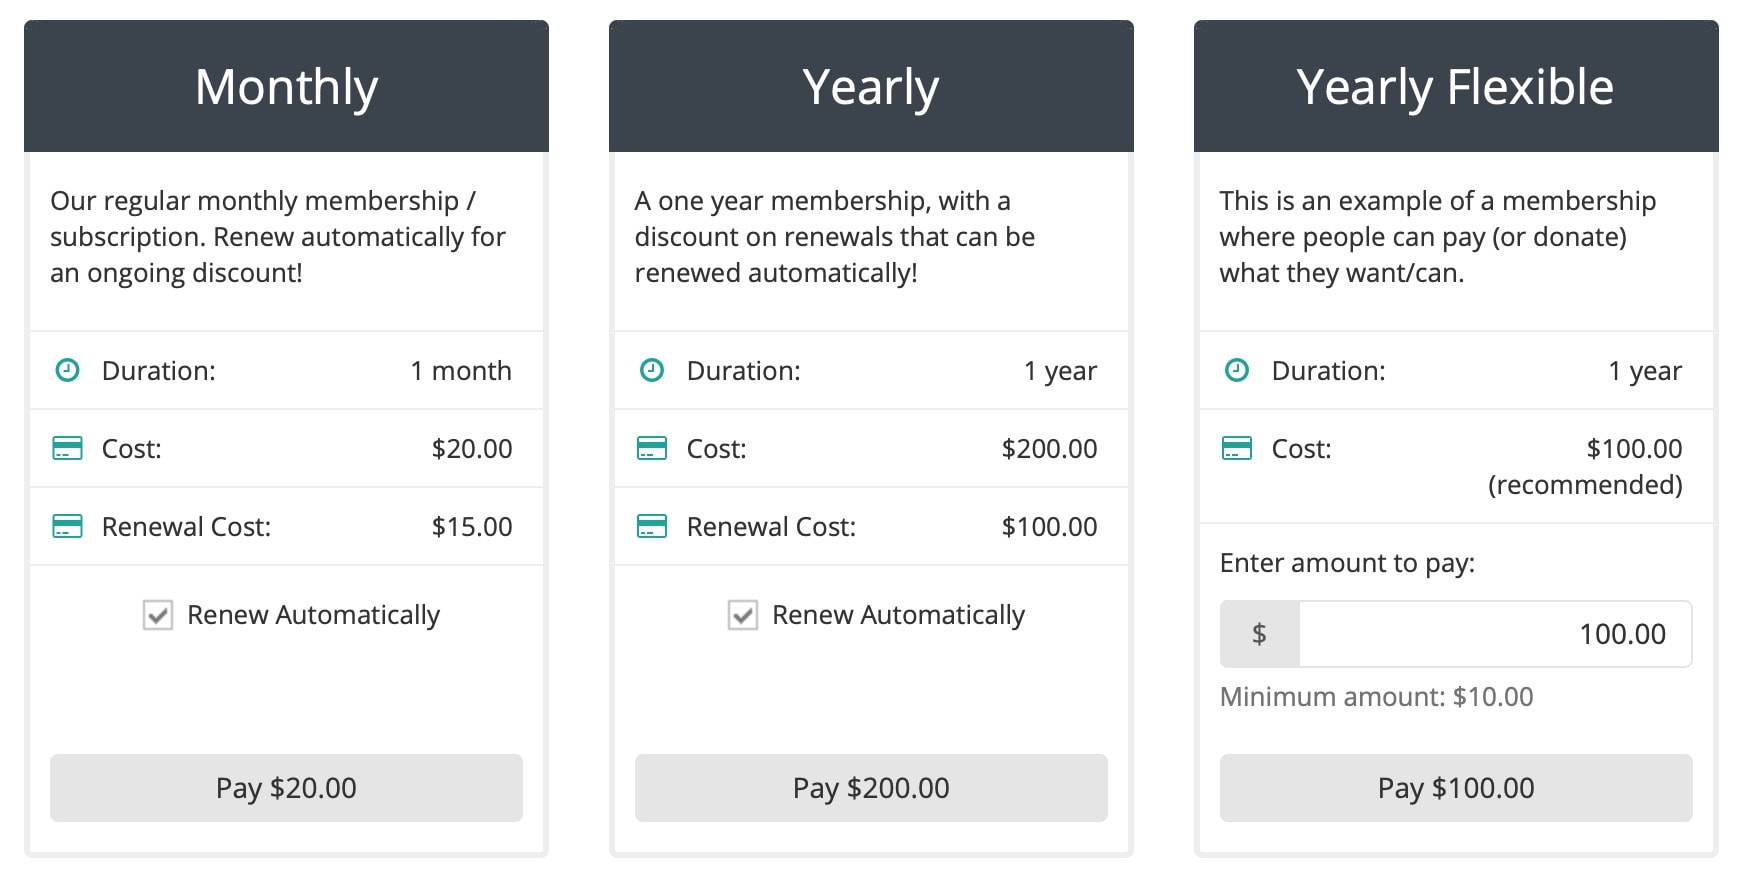Viewport: 1756px width, 876px height.
Task: Toggle Renew Automatically on the Yearly plan
Action: point(743,615)
